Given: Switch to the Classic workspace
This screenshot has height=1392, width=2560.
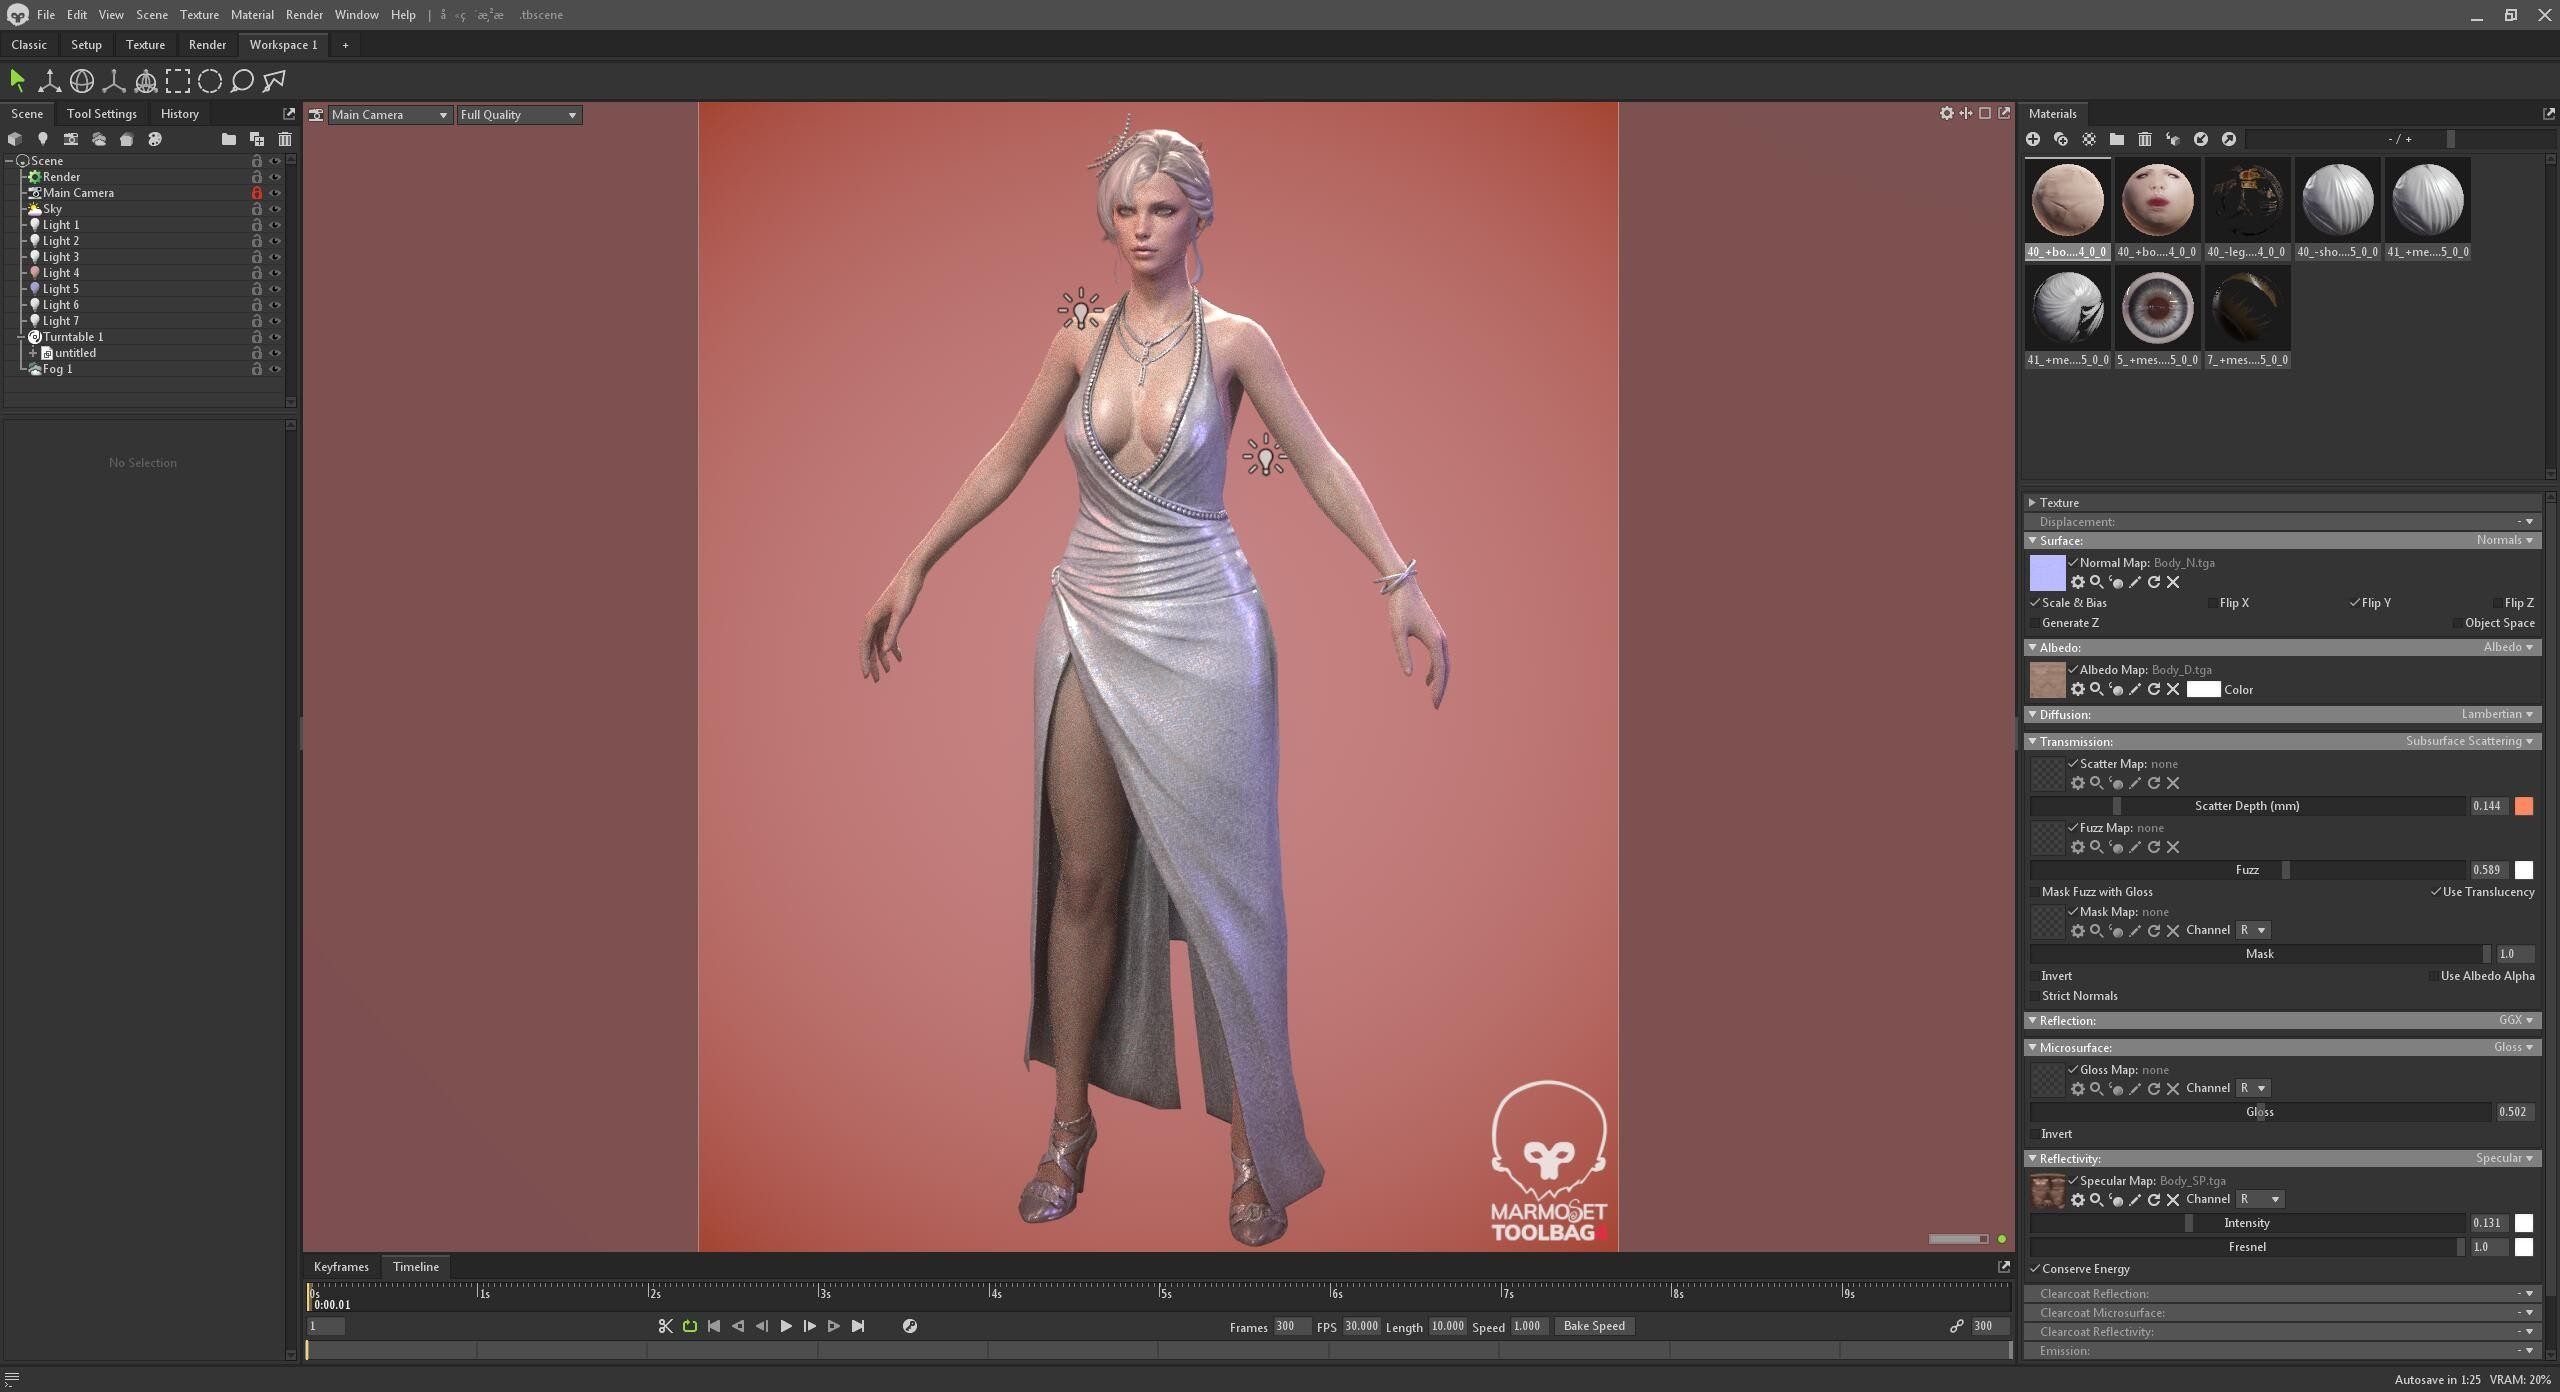Looking at the screenshot, I should tap(29, 45).
